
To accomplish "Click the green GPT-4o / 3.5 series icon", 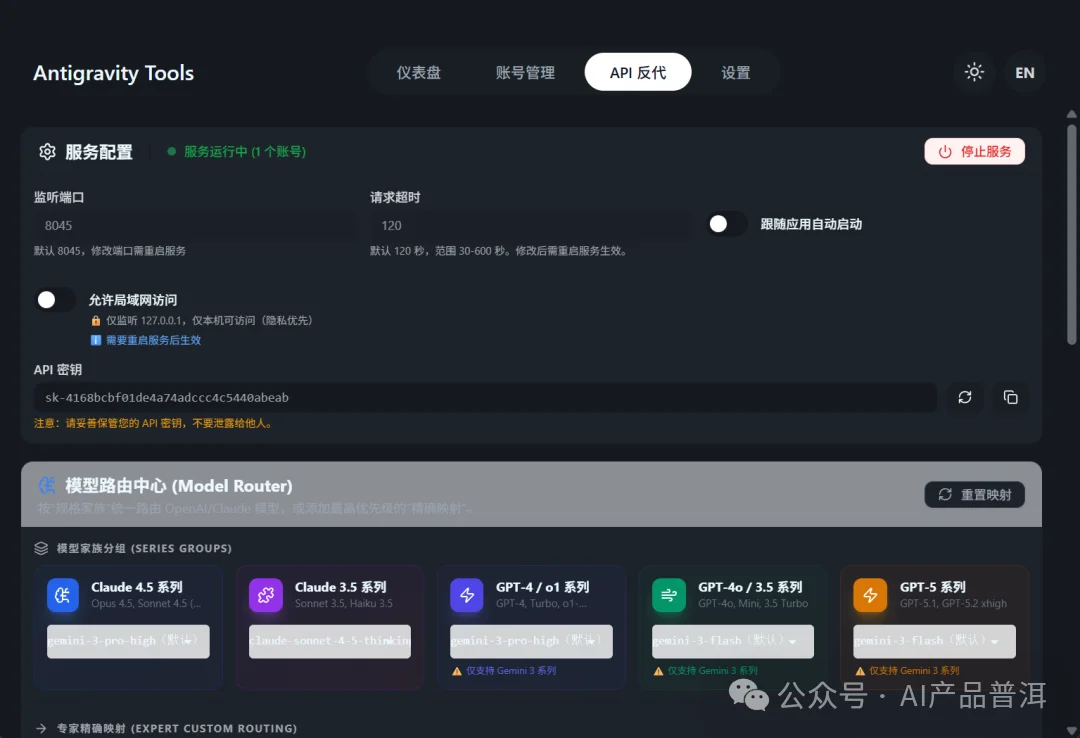I will 668,595.
